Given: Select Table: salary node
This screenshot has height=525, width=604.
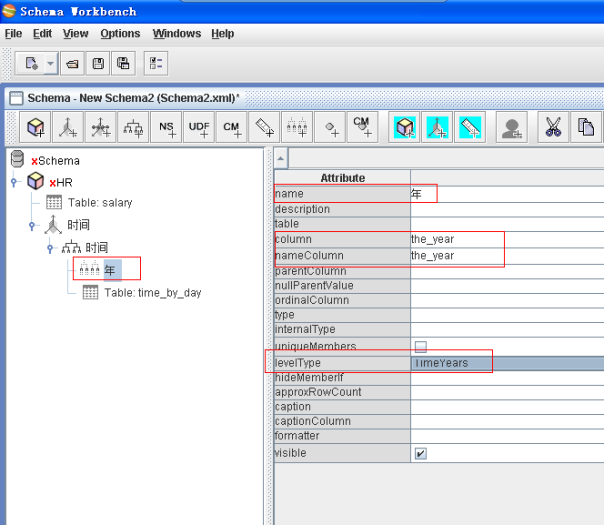Looking at the screenshot, I should [x=100, y=203].
